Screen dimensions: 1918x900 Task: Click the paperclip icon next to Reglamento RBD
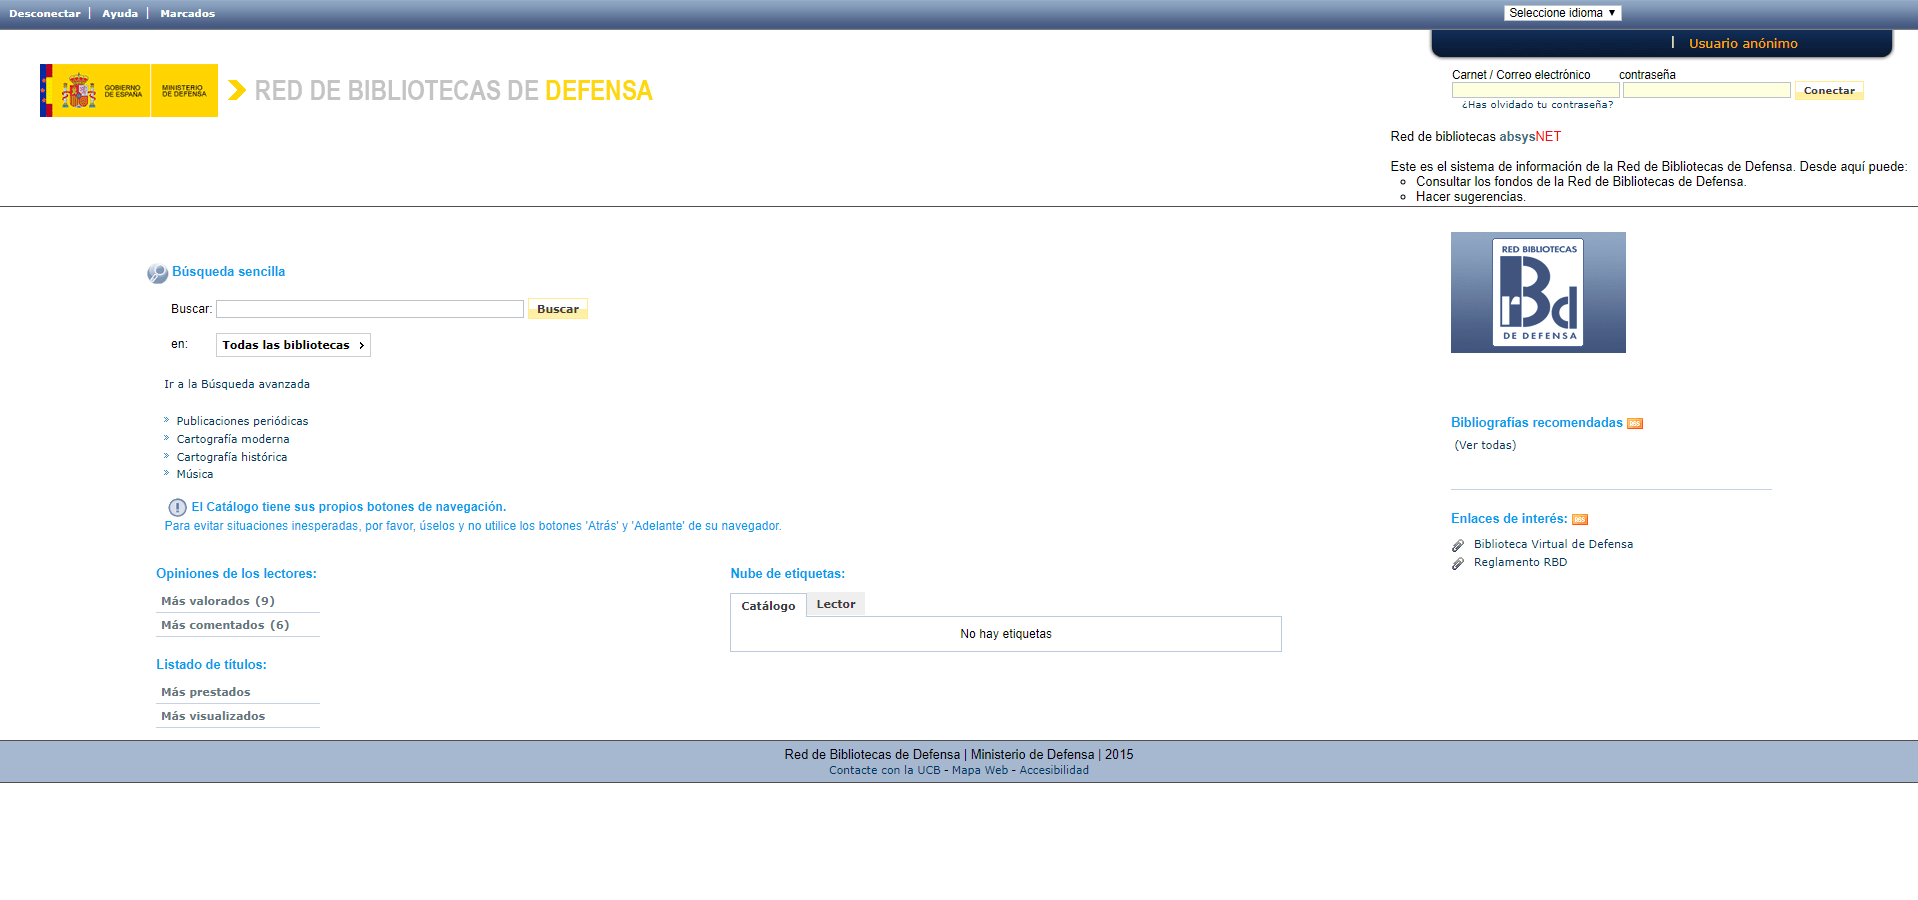click(x=1458, y=563)
